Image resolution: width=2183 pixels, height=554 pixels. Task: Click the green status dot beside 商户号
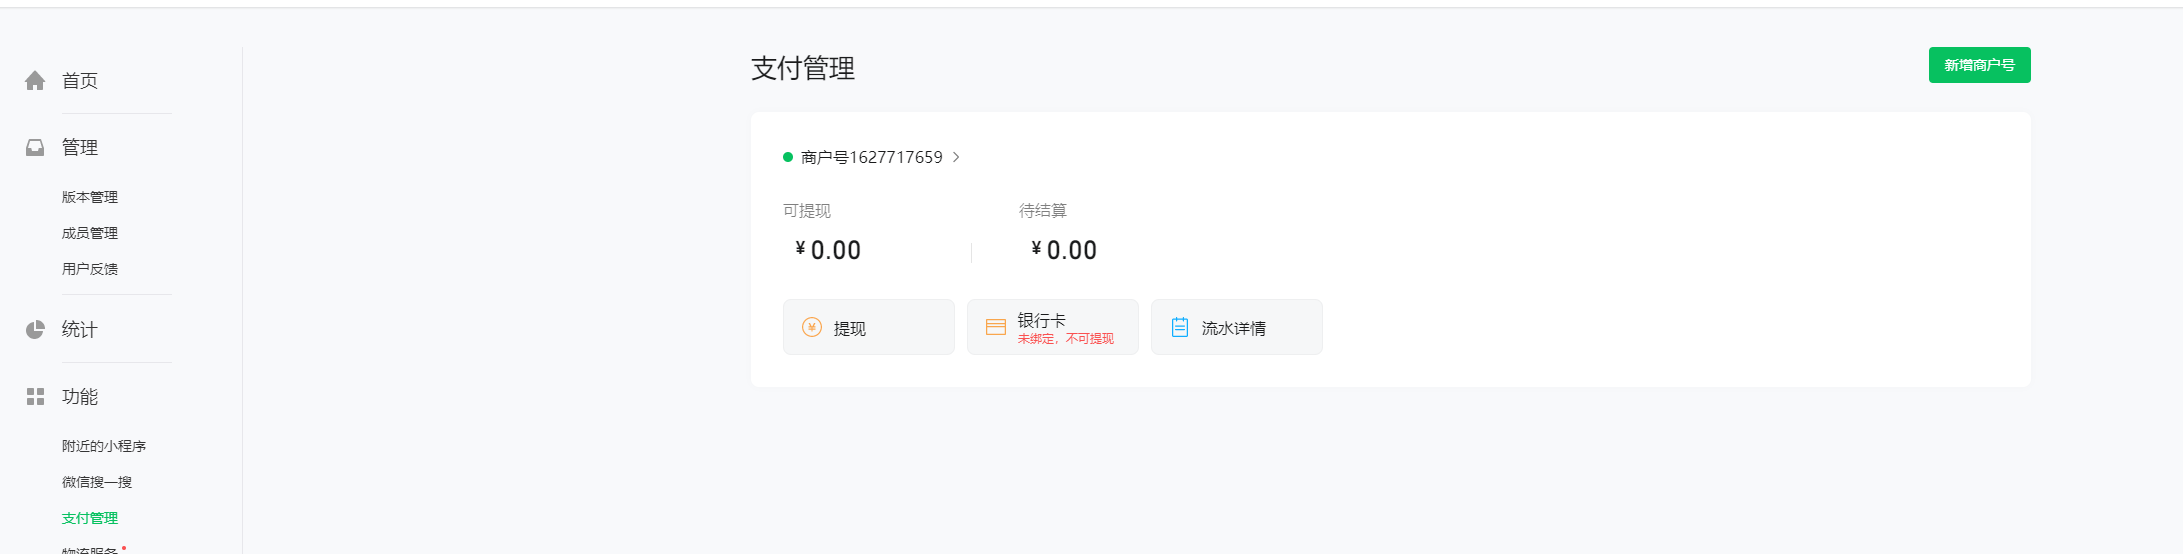pos(788,157)
